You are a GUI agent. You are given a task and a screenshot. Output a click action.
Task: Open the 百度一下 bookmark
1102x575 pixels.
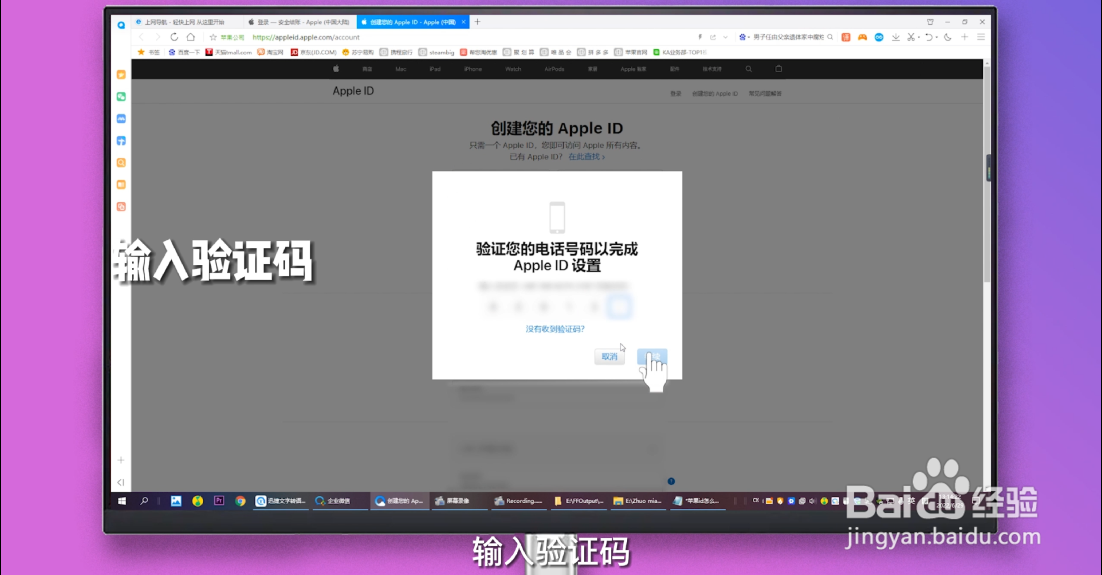(x=184, y=52)
